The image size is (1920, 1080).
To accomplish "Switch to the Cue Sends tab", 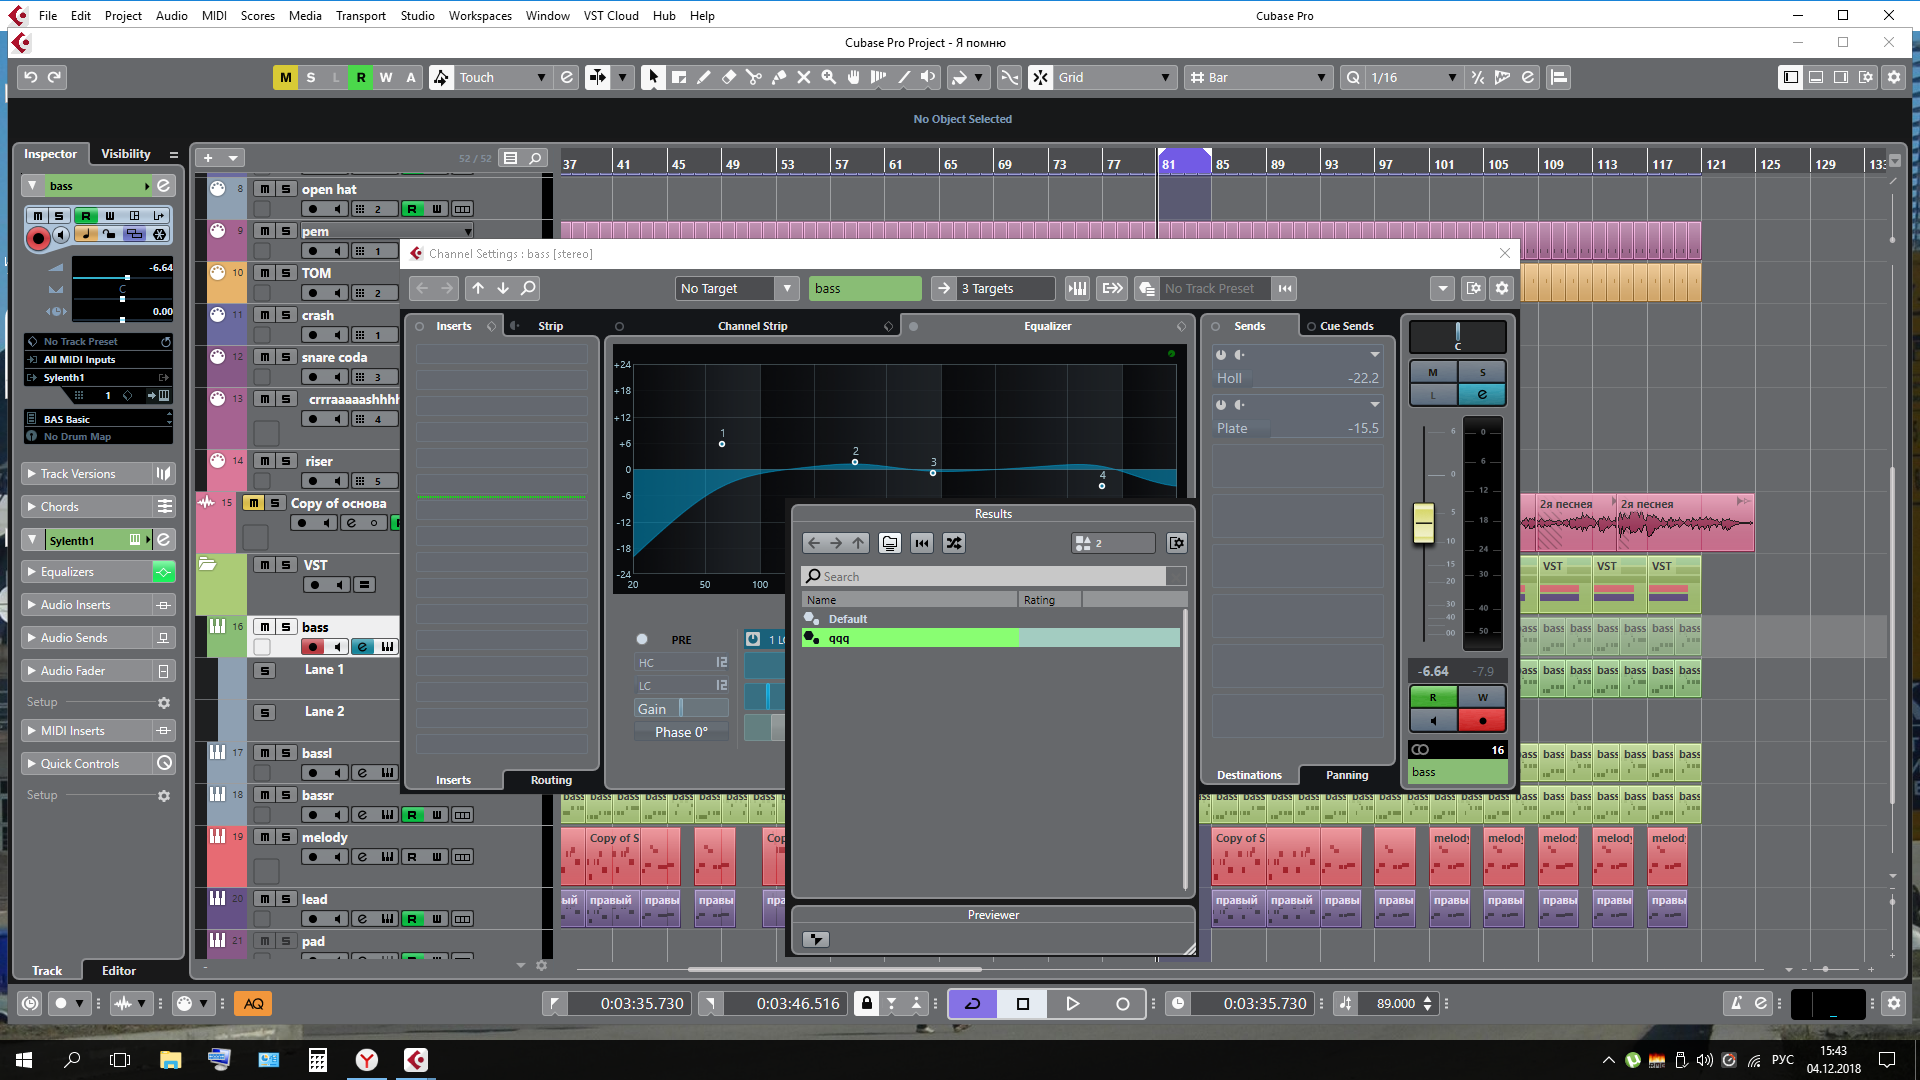I will 1345,326.
